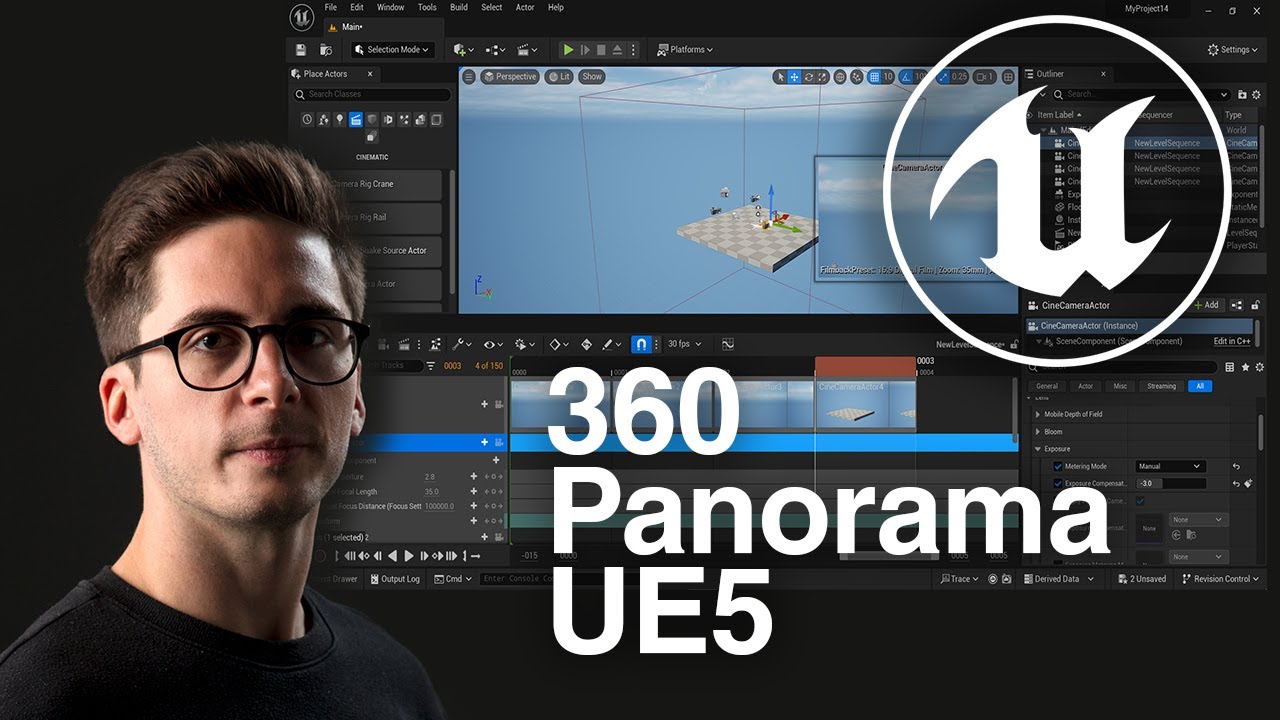Viewport: 1280px width, 720px height.
Task: Open the Build menu
Action: tap(459, 7)
